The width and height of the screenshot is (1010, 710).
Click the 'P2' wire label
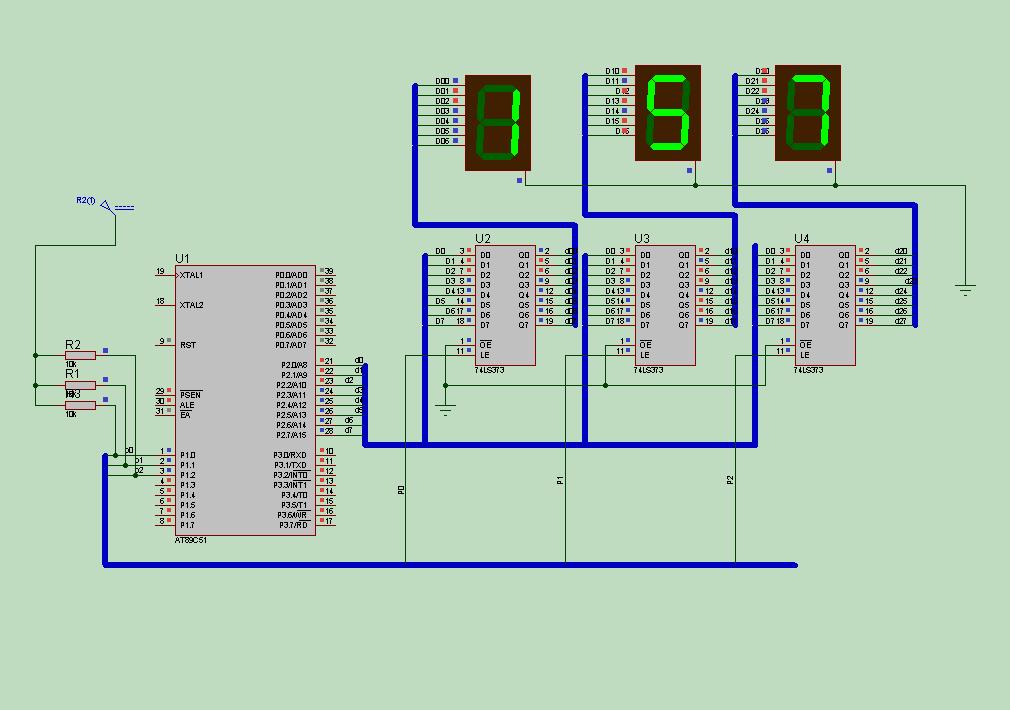(x=730, y=480)
